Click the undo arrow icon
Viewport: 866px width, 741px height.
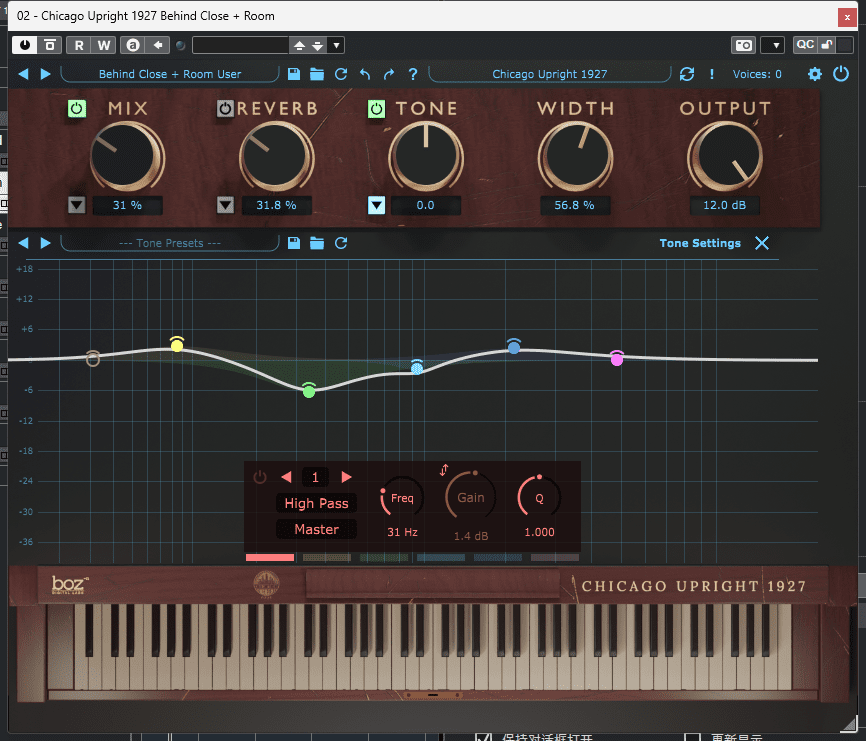(x=365, y=74)
